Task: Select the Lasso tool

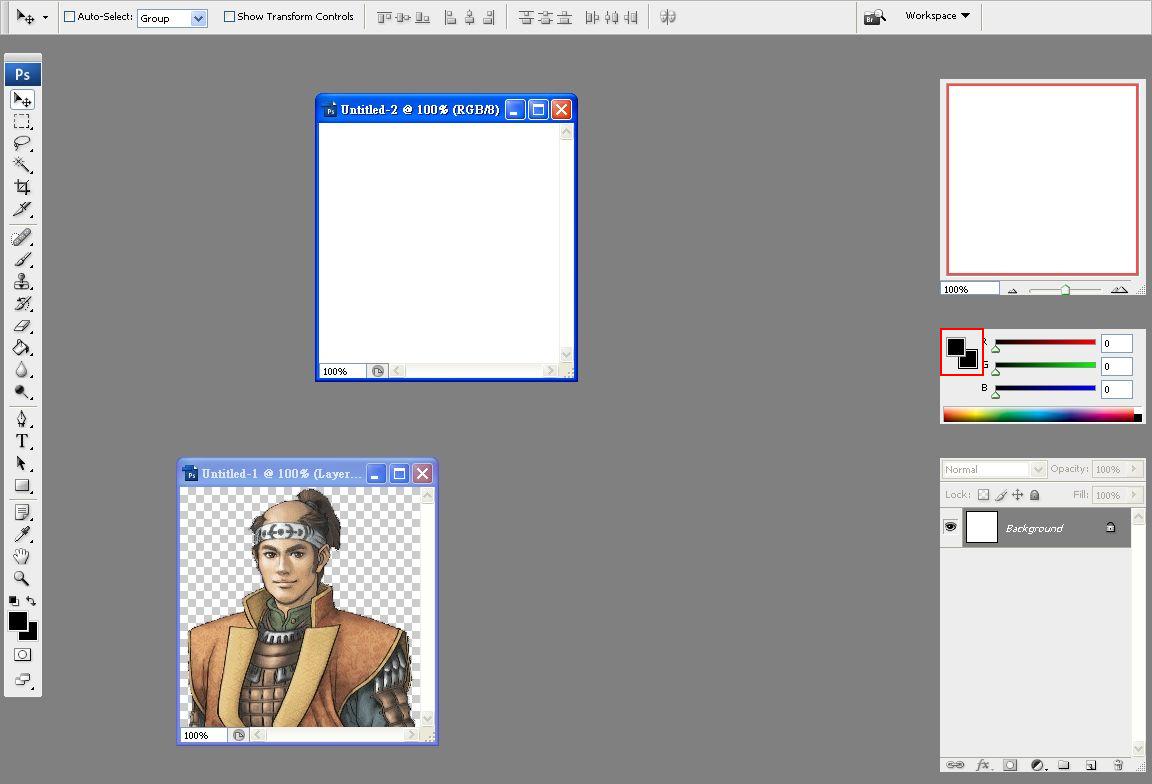Action: point(22,143)
